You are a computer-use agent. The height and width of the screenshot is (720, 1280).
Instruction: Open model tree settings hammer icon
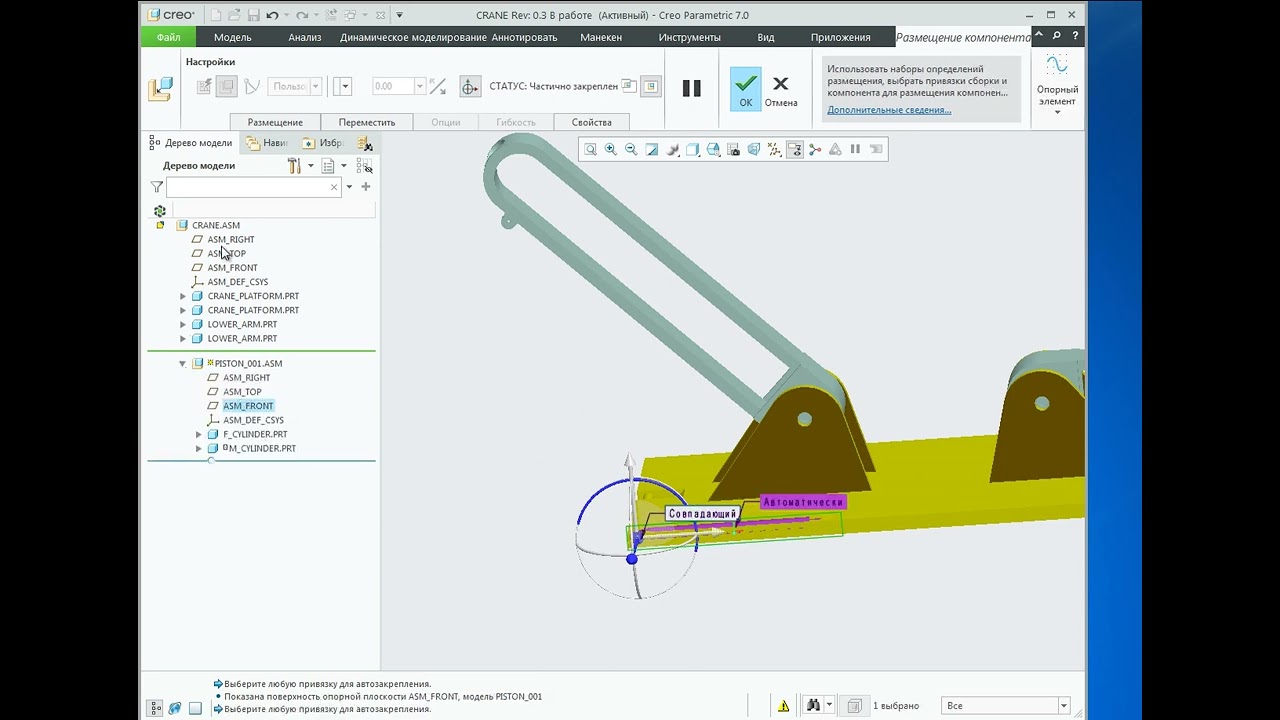(294, 165)
